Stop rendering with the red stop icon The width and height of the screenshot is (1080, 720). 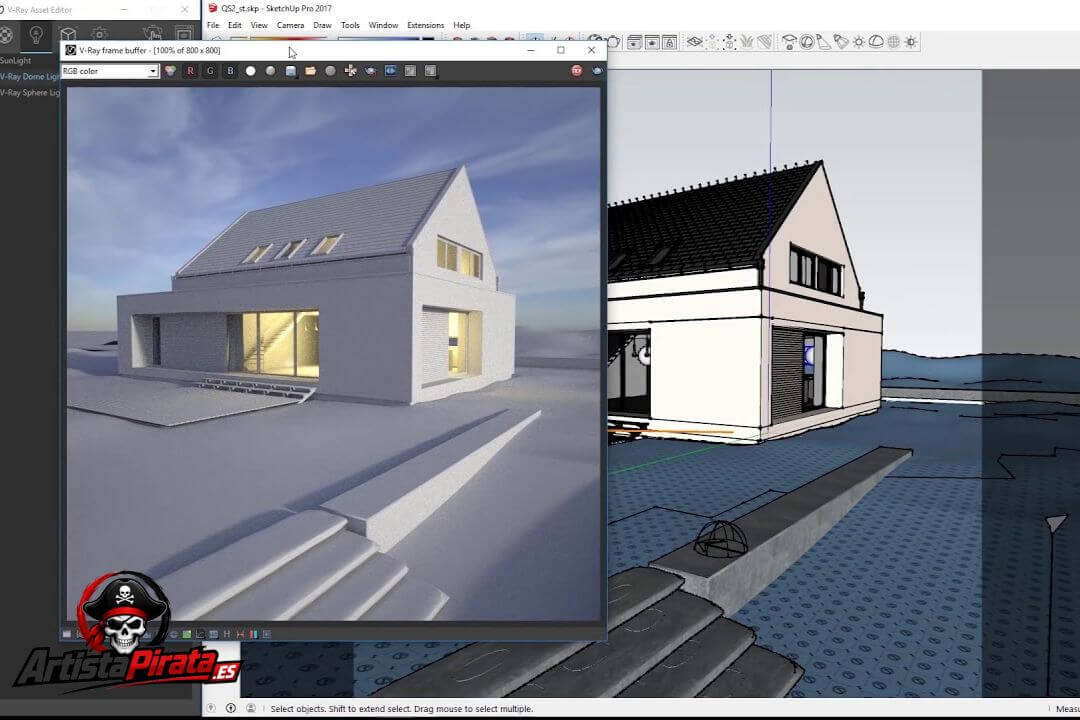click(577, 71)
